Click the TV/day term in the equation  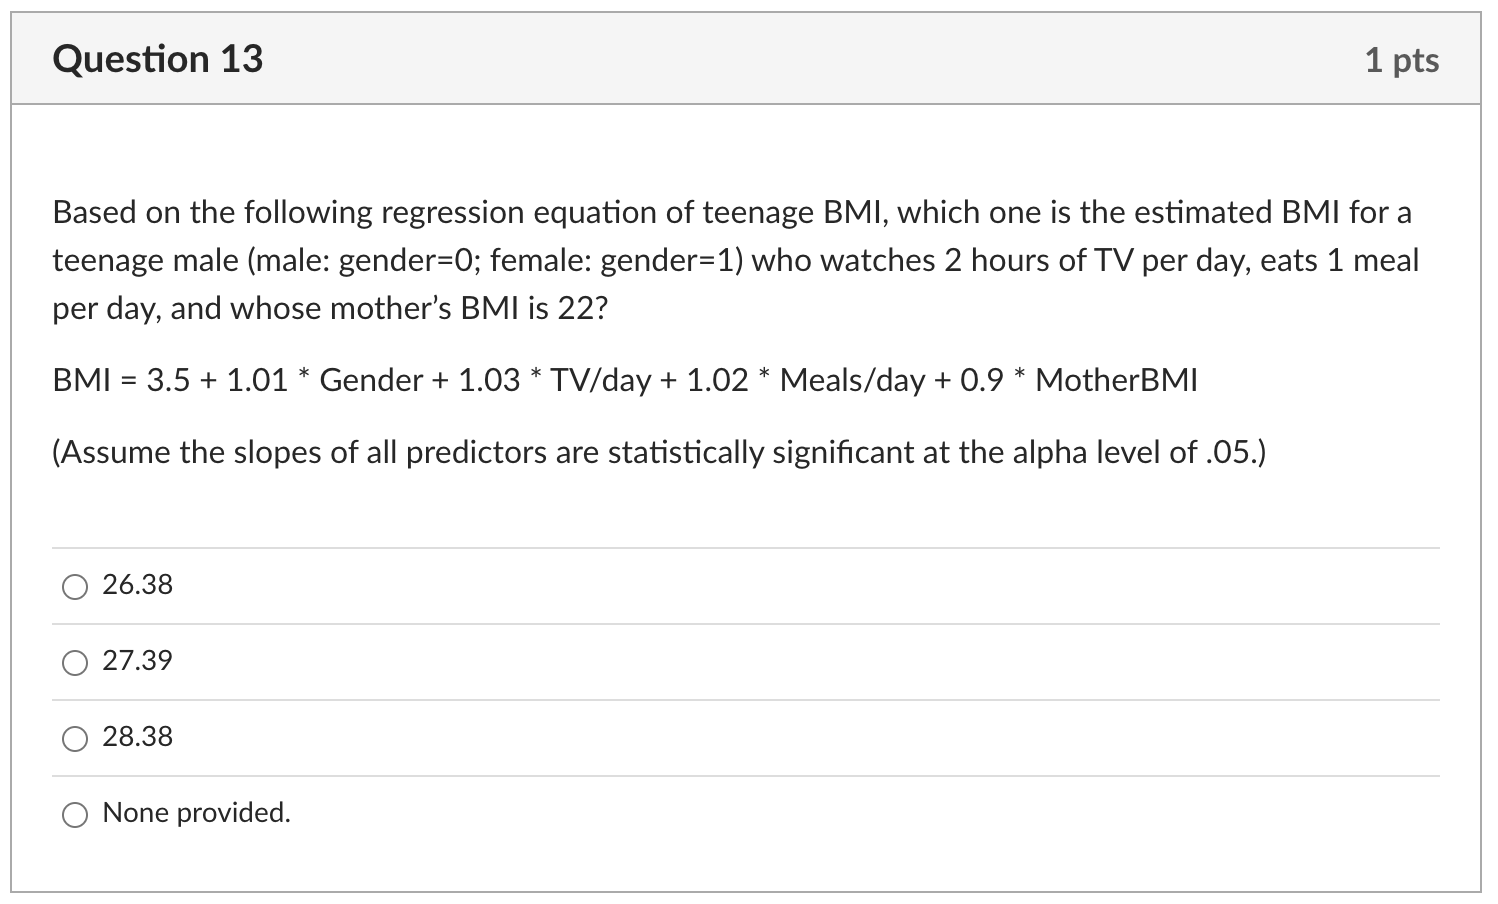[600, 381]
